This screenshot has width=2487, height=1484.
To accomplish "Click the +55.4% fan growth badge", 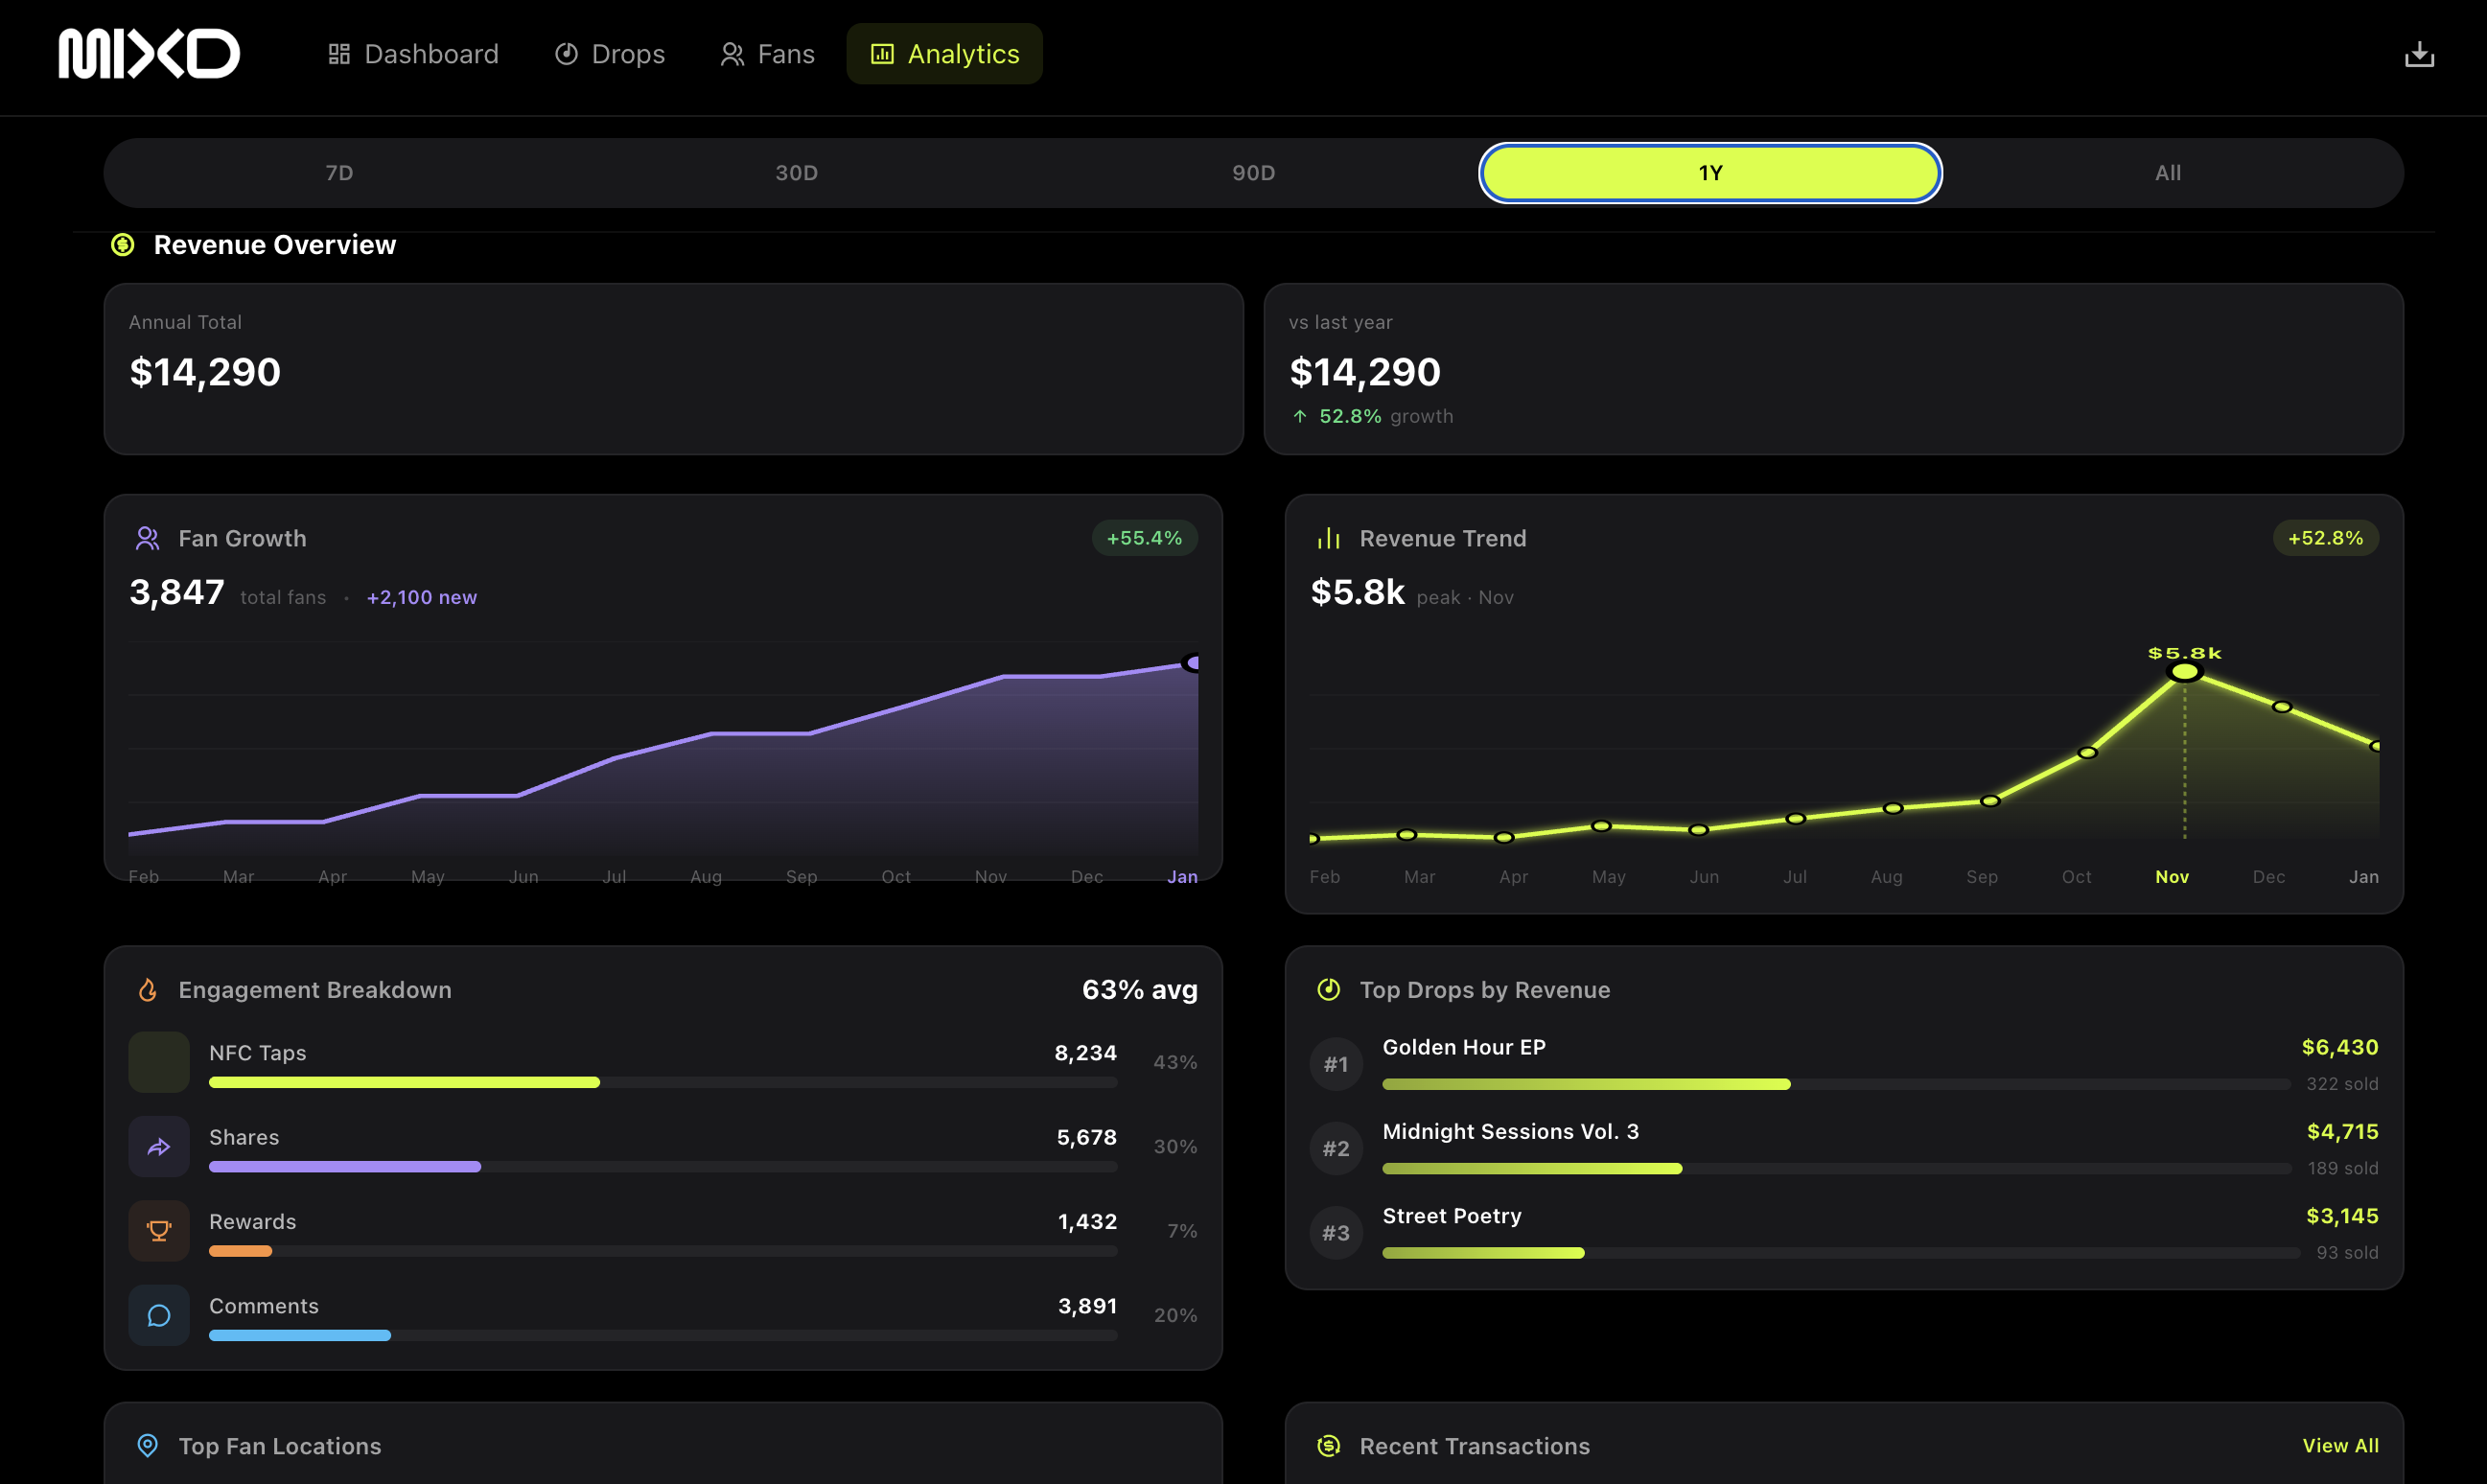I will click(1144, 538).
